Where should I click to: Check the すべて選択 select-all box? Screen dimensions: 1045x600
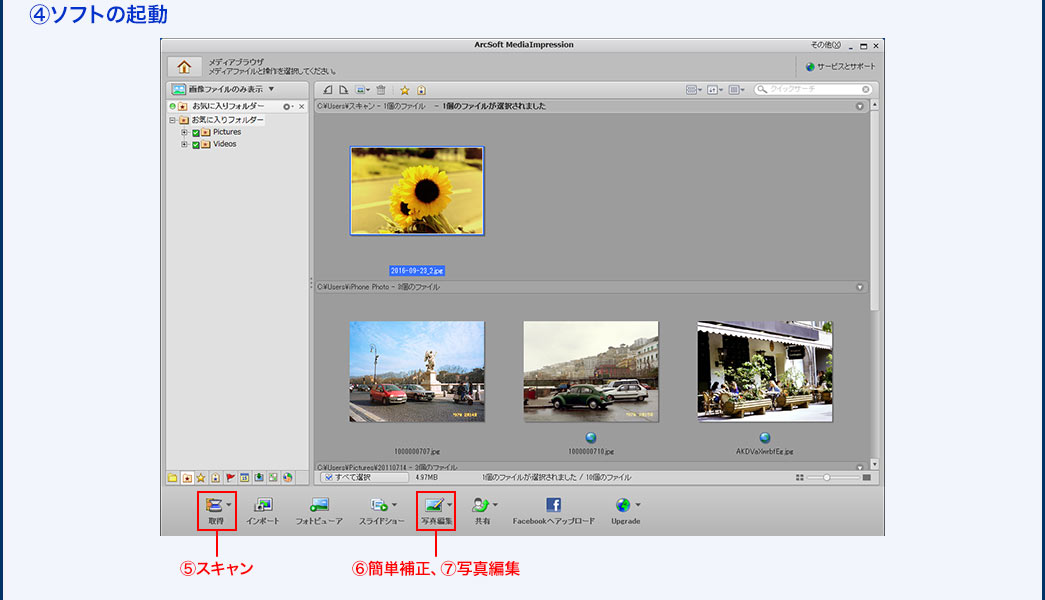(x=329, y=477)
